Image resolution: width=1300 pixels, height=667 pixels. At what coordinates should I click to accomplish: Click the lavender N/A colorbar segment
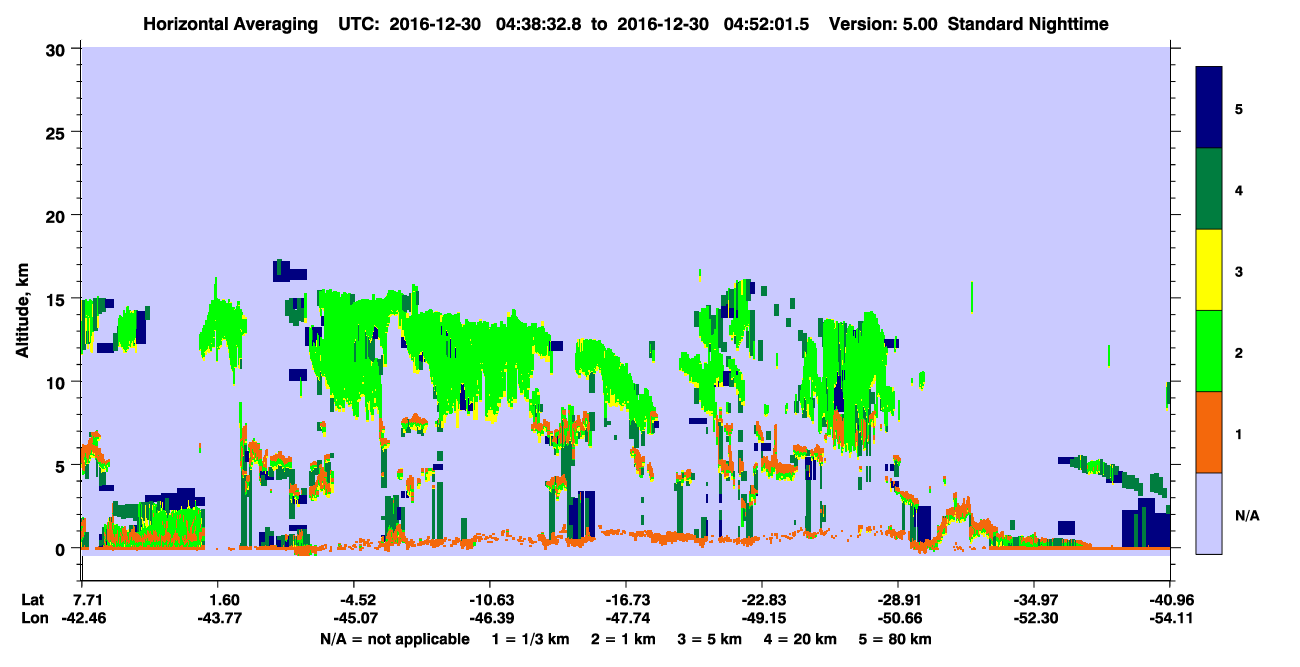tap(1209, 512)
